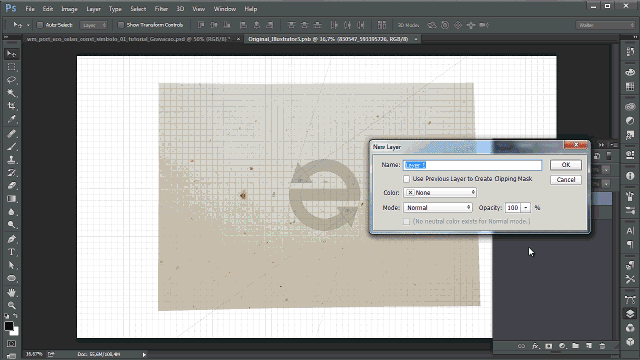The width and height of the screenshot is (640, 360).
Task: Select the Blur tool
Action: pyautogui.click(x=11, y=212)
